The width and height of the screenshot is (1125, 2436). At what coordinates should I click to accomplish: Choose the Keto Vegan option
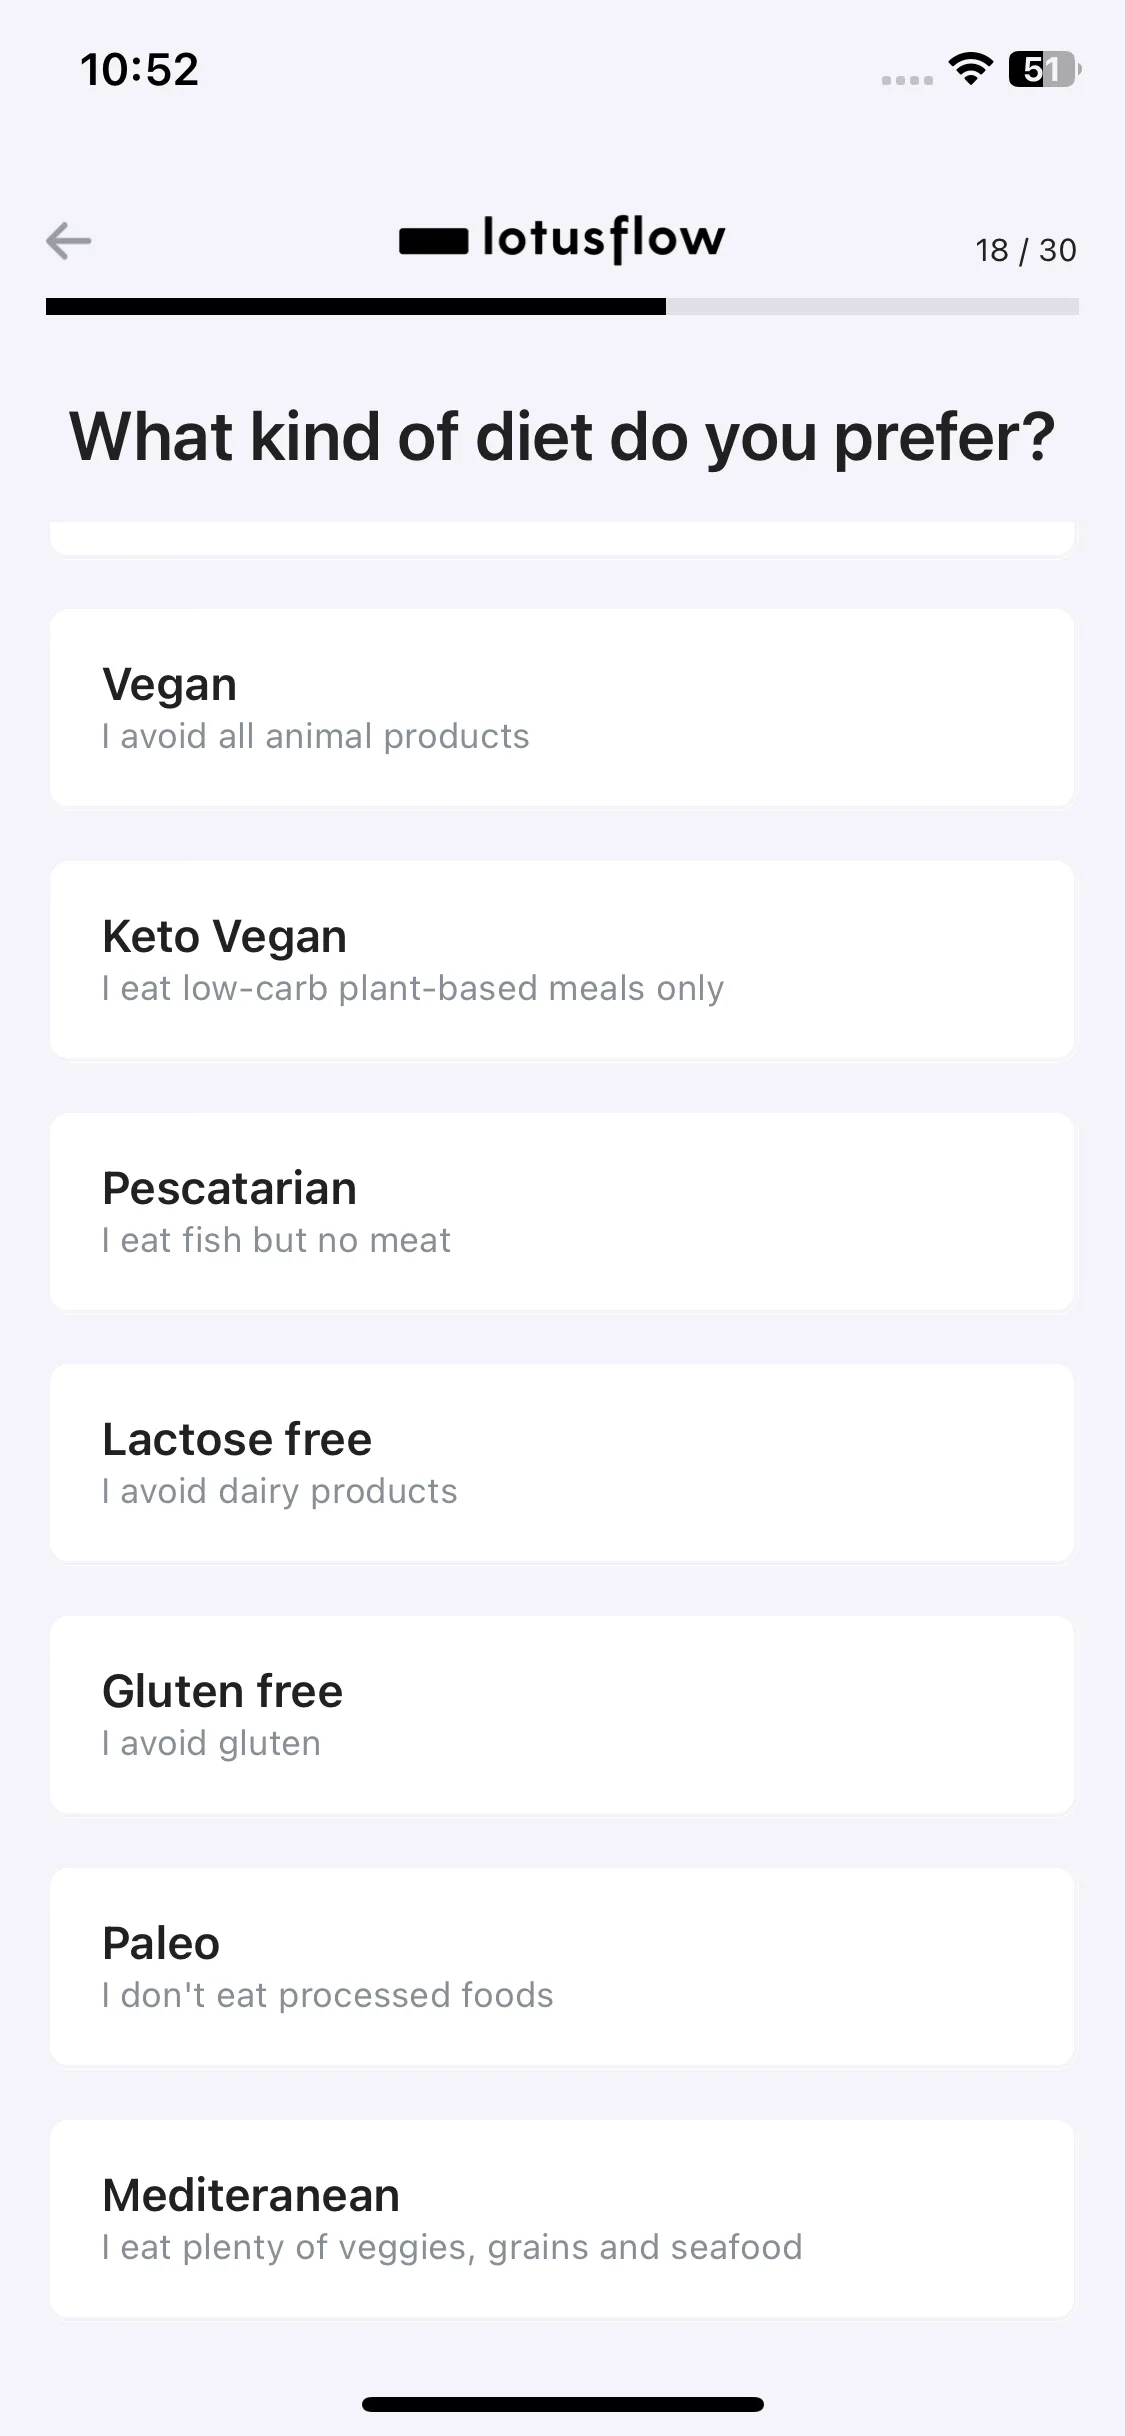point(562,960)
